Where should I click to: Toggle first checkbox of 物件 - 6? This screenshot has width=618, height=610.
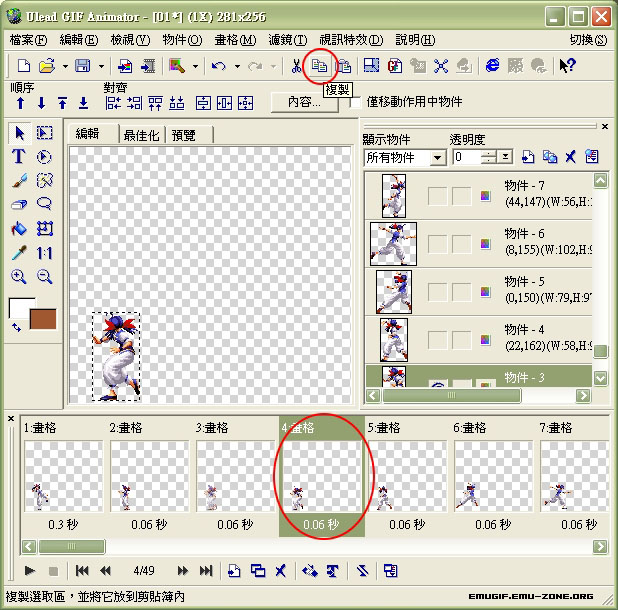point(437,244)
